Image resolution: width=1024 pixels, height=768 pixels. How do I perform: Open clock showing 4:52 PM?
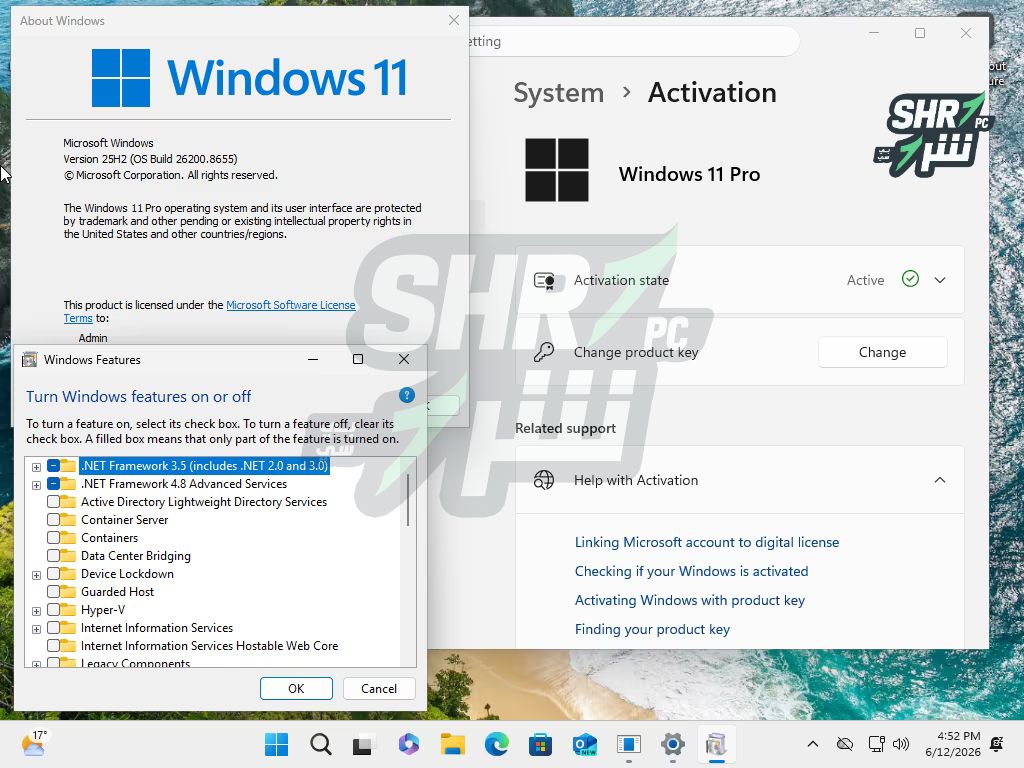tap(953, 744)
